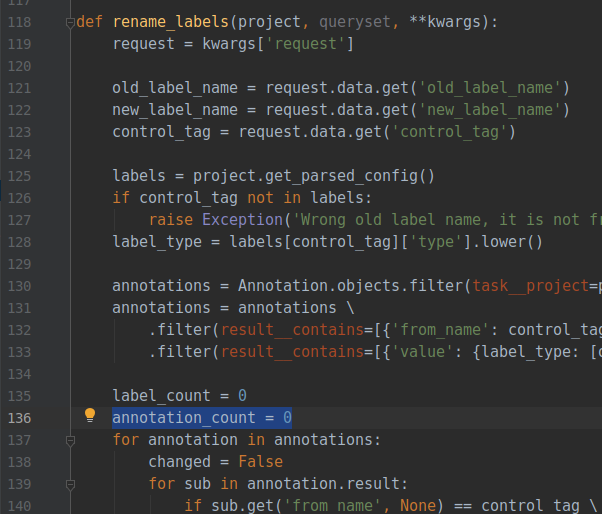Click 'annotation.result' on line 139
This screenshot has height=514, width=602.
tap(323, 484)
